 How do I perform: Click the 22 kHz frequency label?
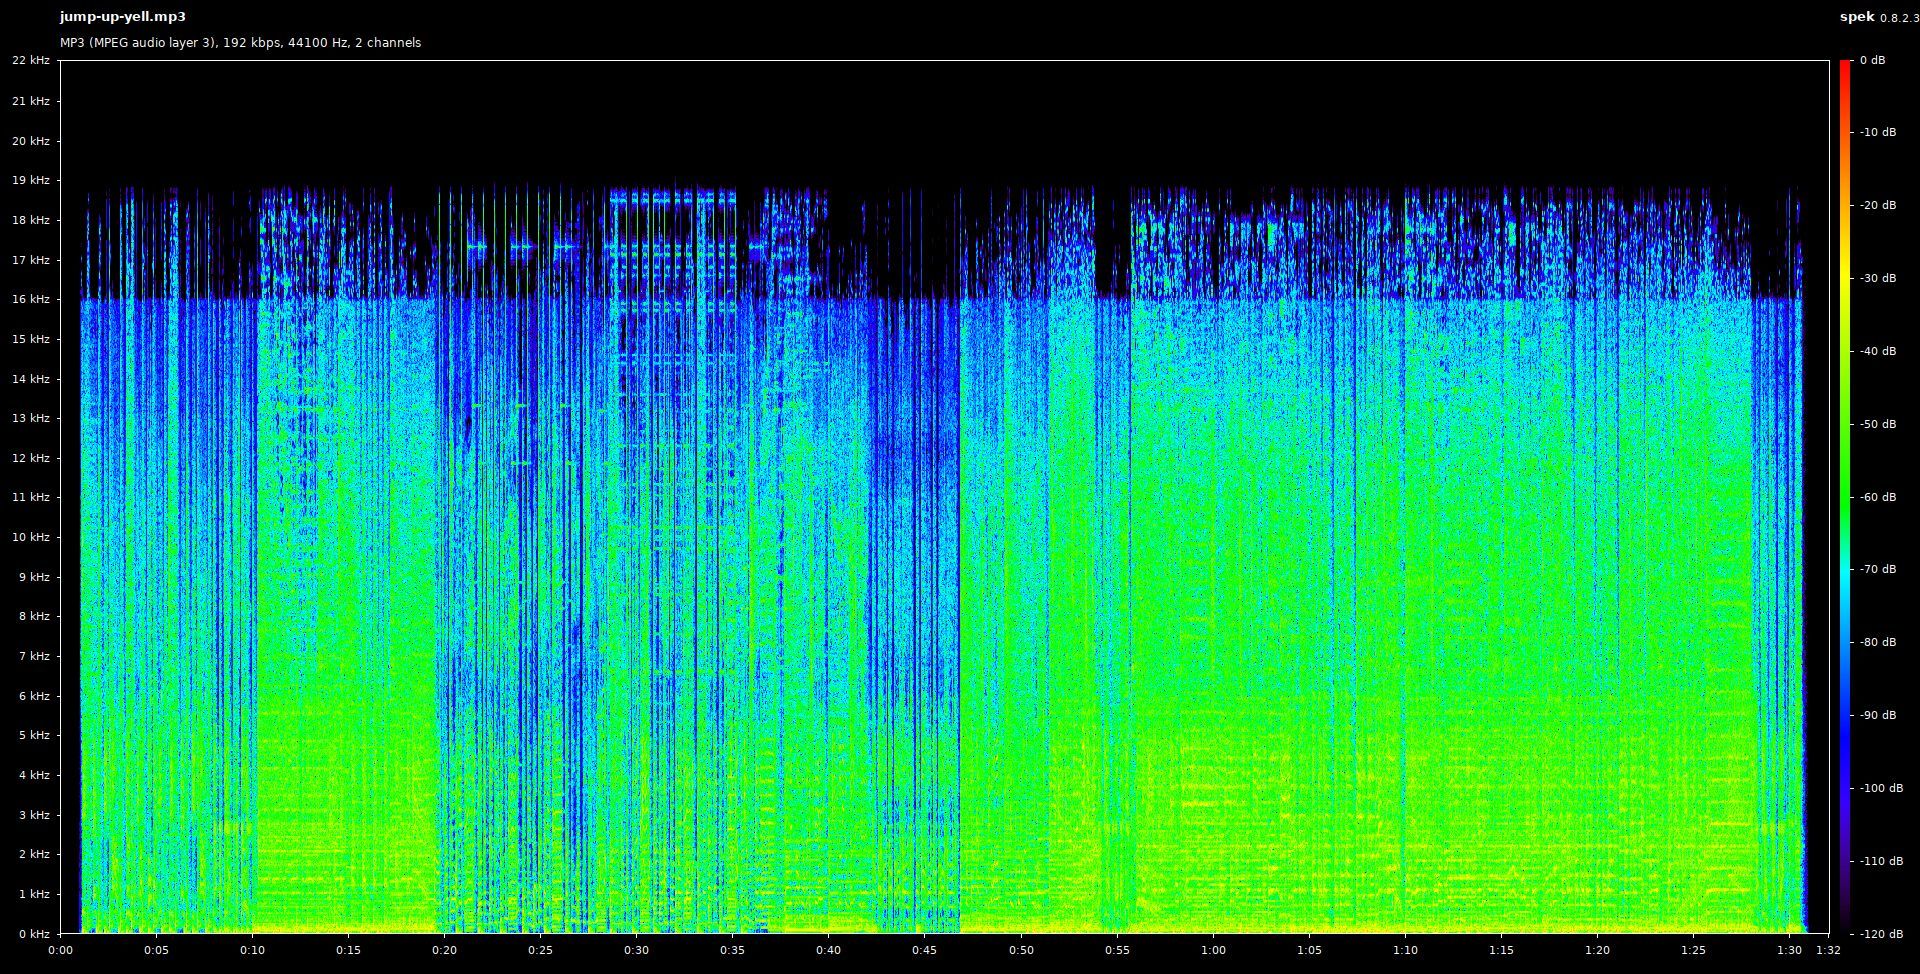pos(30,61)
